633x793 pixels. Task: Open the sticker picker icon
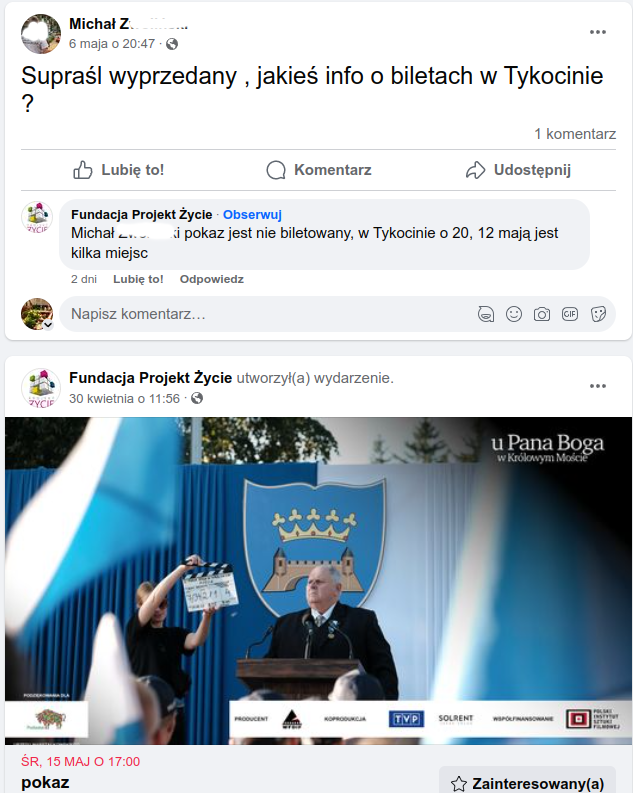[598, 314]
